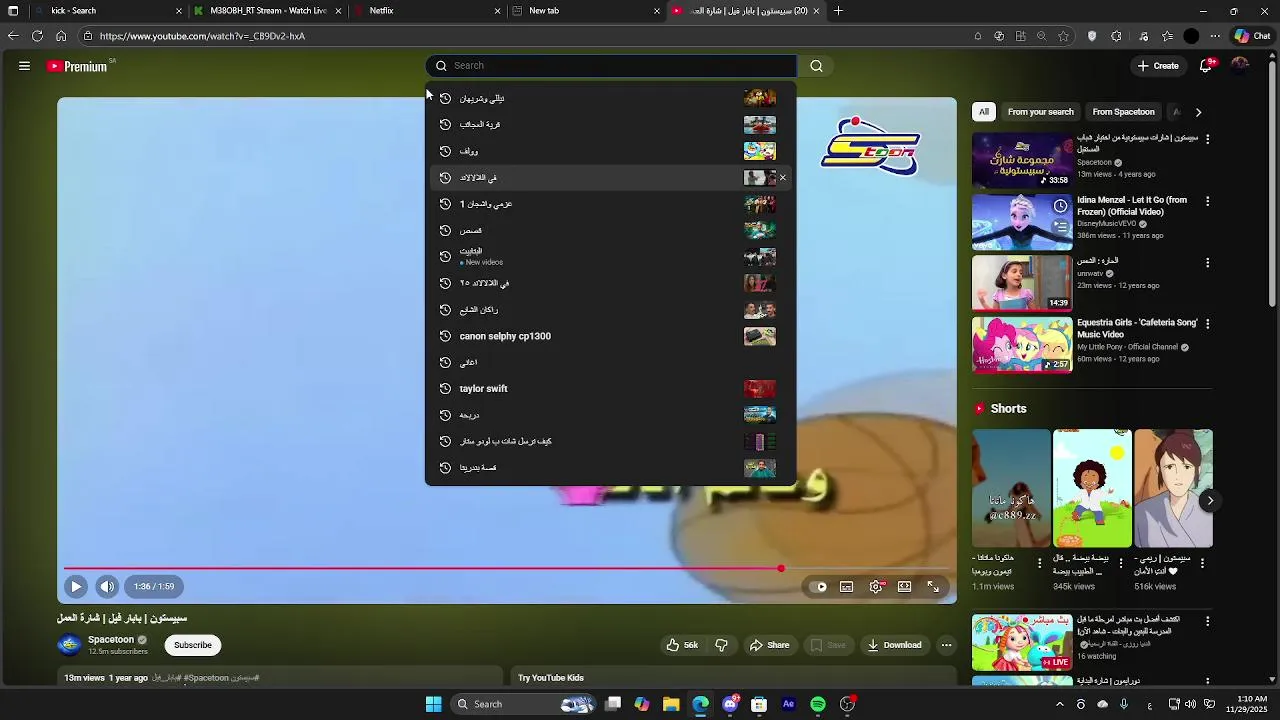Add page to favorites star

1063,36
